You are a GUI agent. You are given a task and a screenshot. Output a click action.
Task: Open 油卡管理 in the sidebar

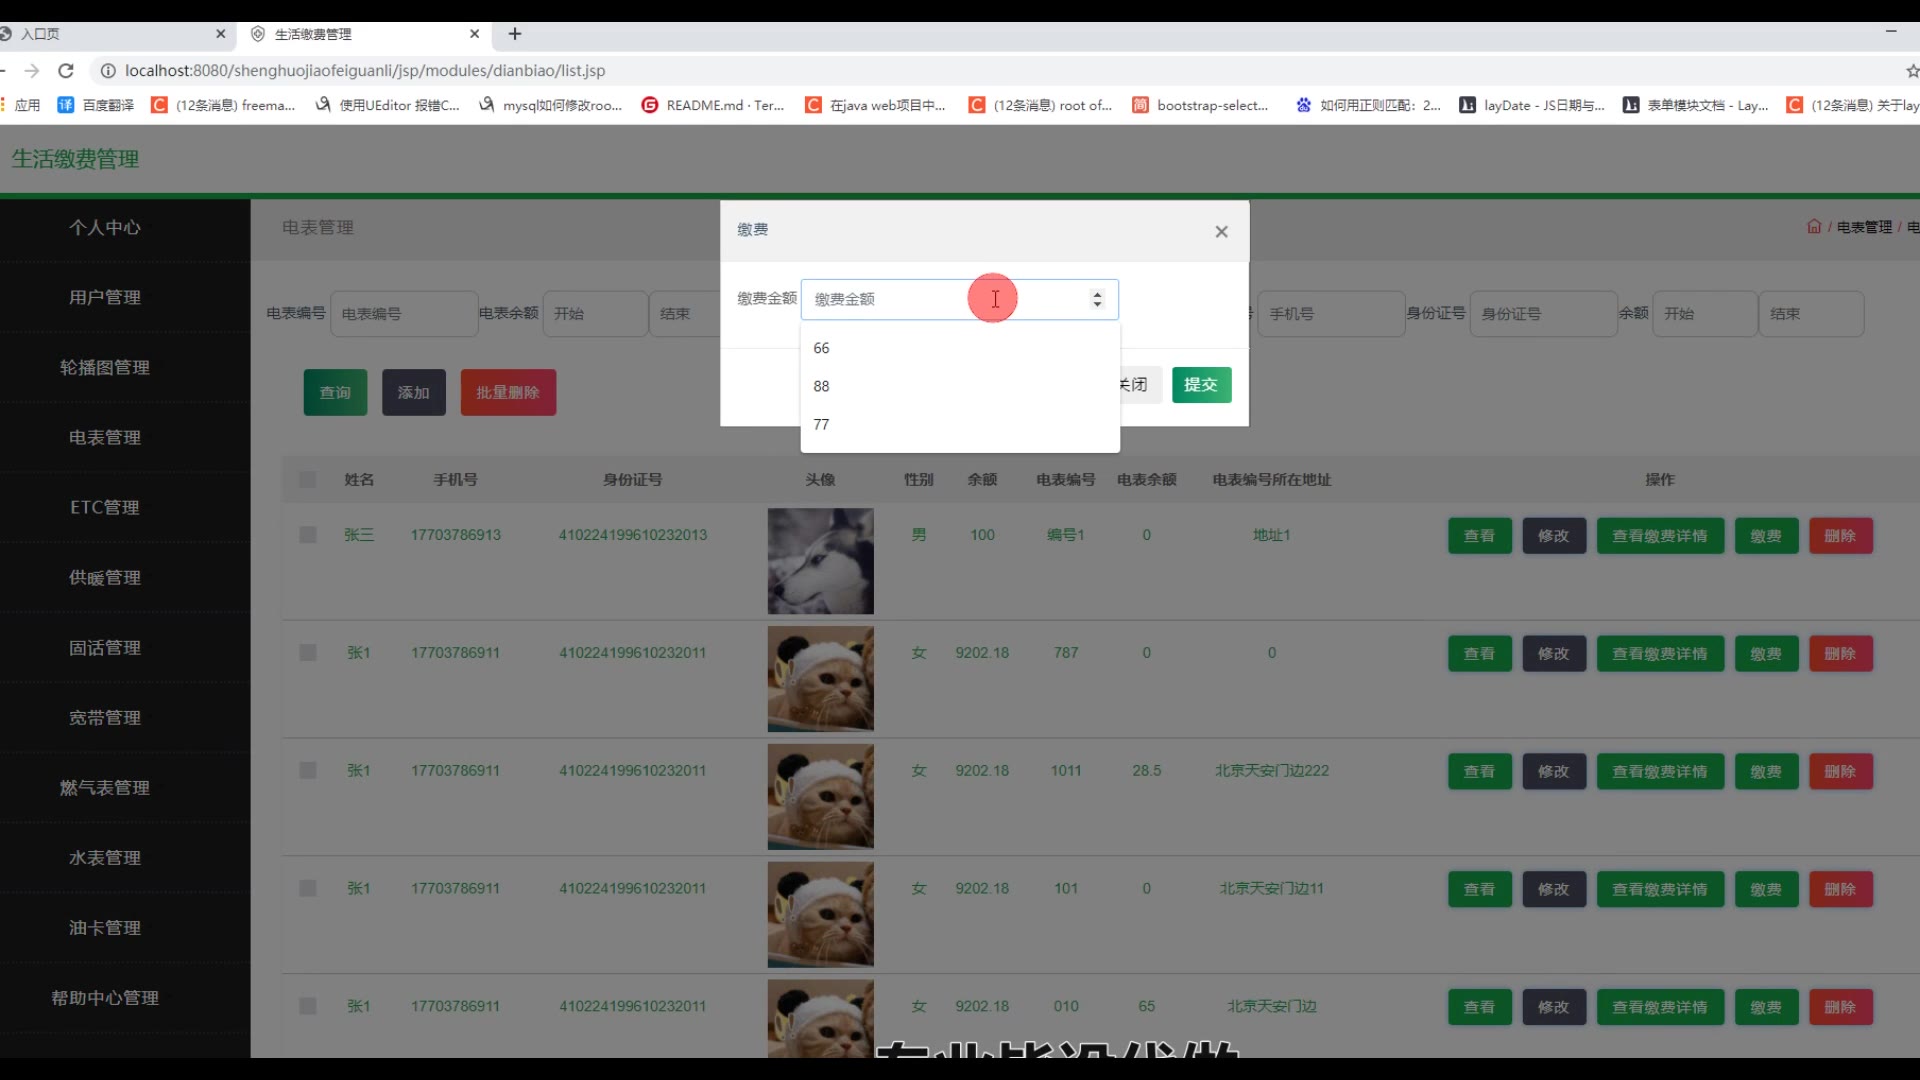[x=105, y=928]
